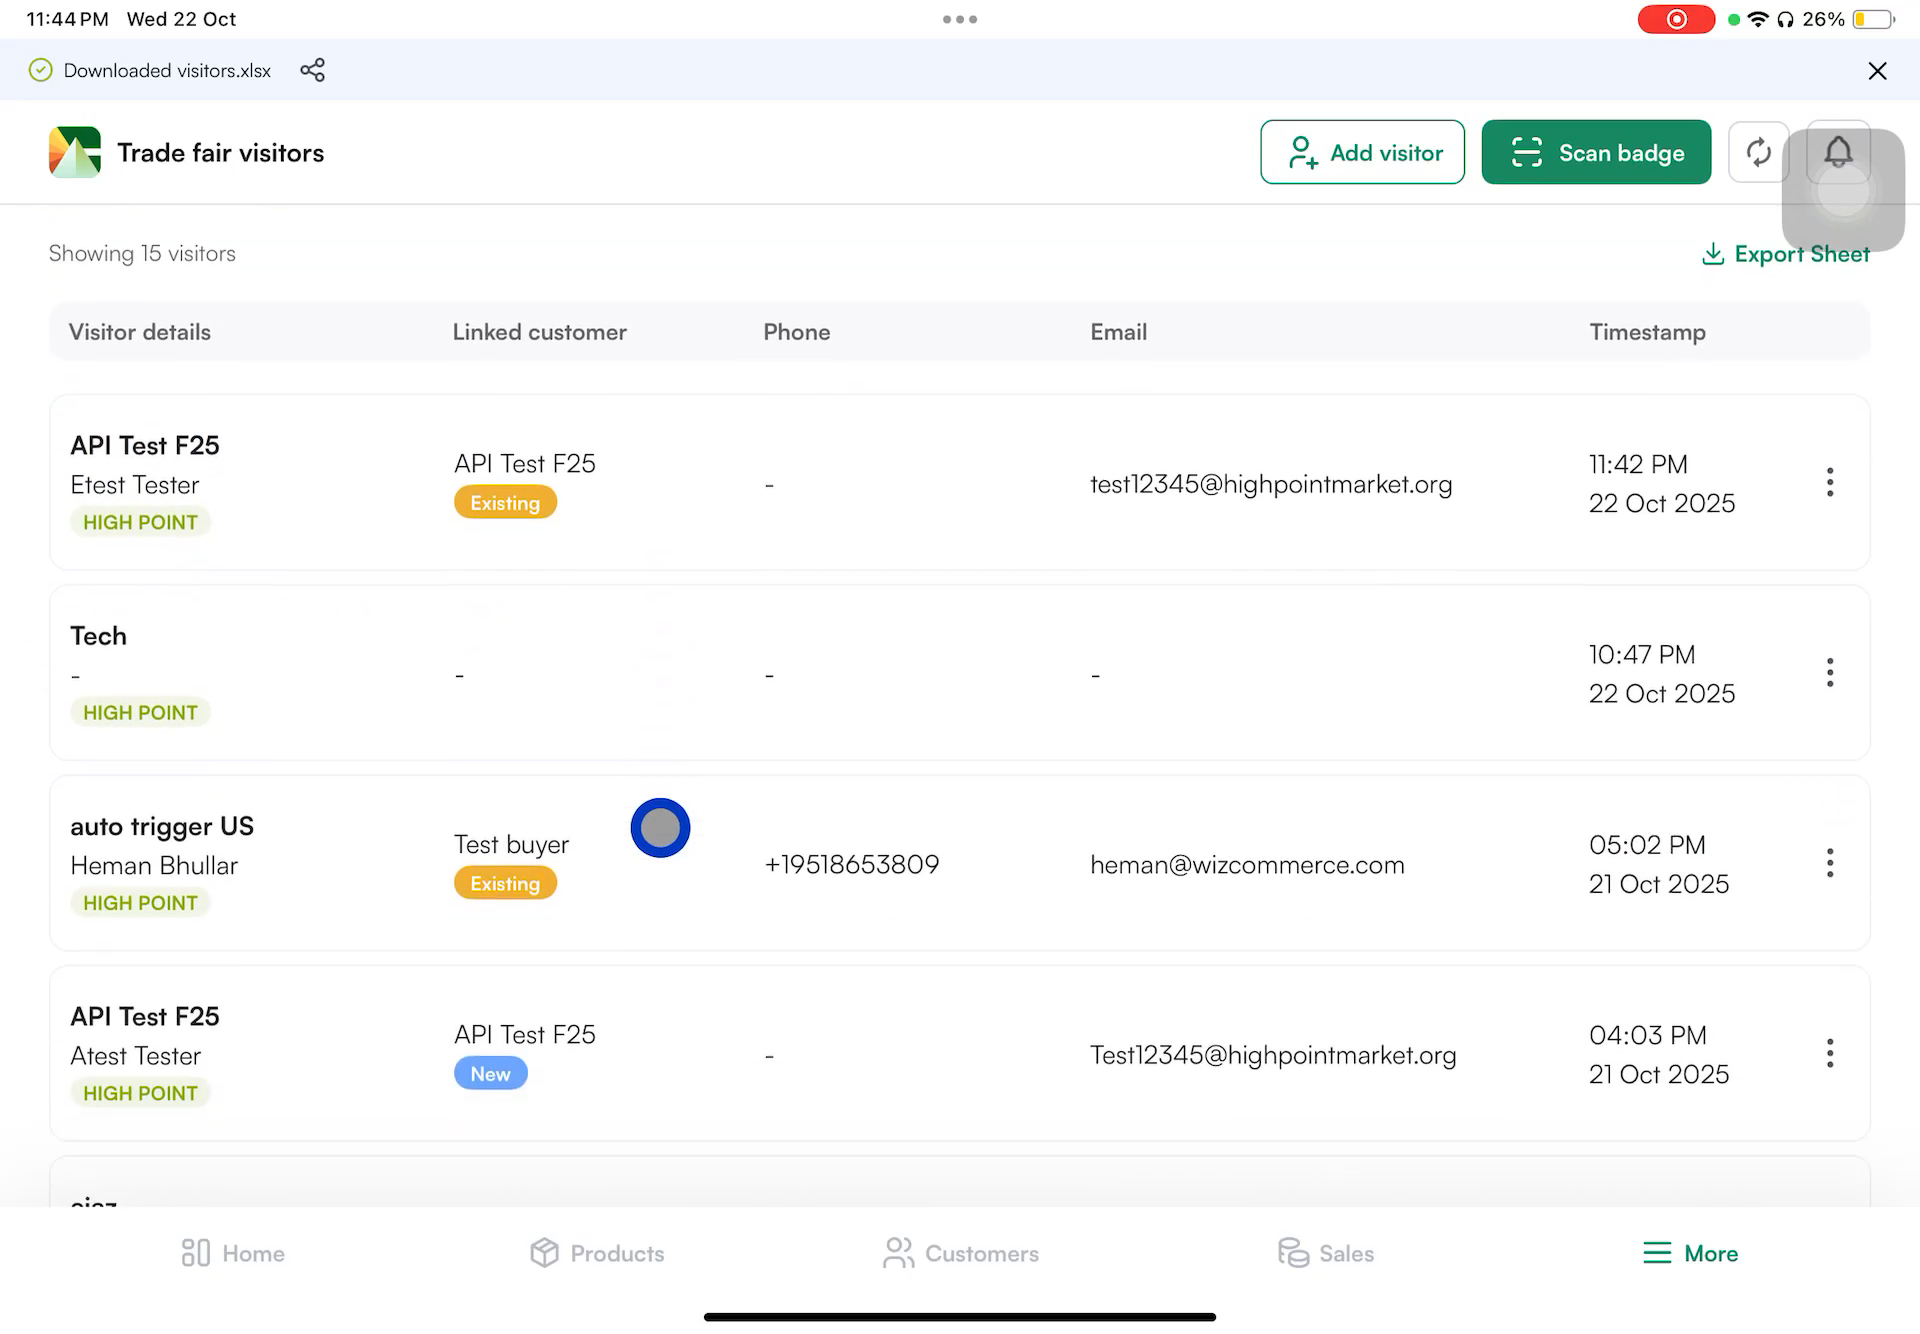Dismiss the Downloaded visitors.xlsx banner
This screenshot has height=1334, width=1920.
[1877, 70]
